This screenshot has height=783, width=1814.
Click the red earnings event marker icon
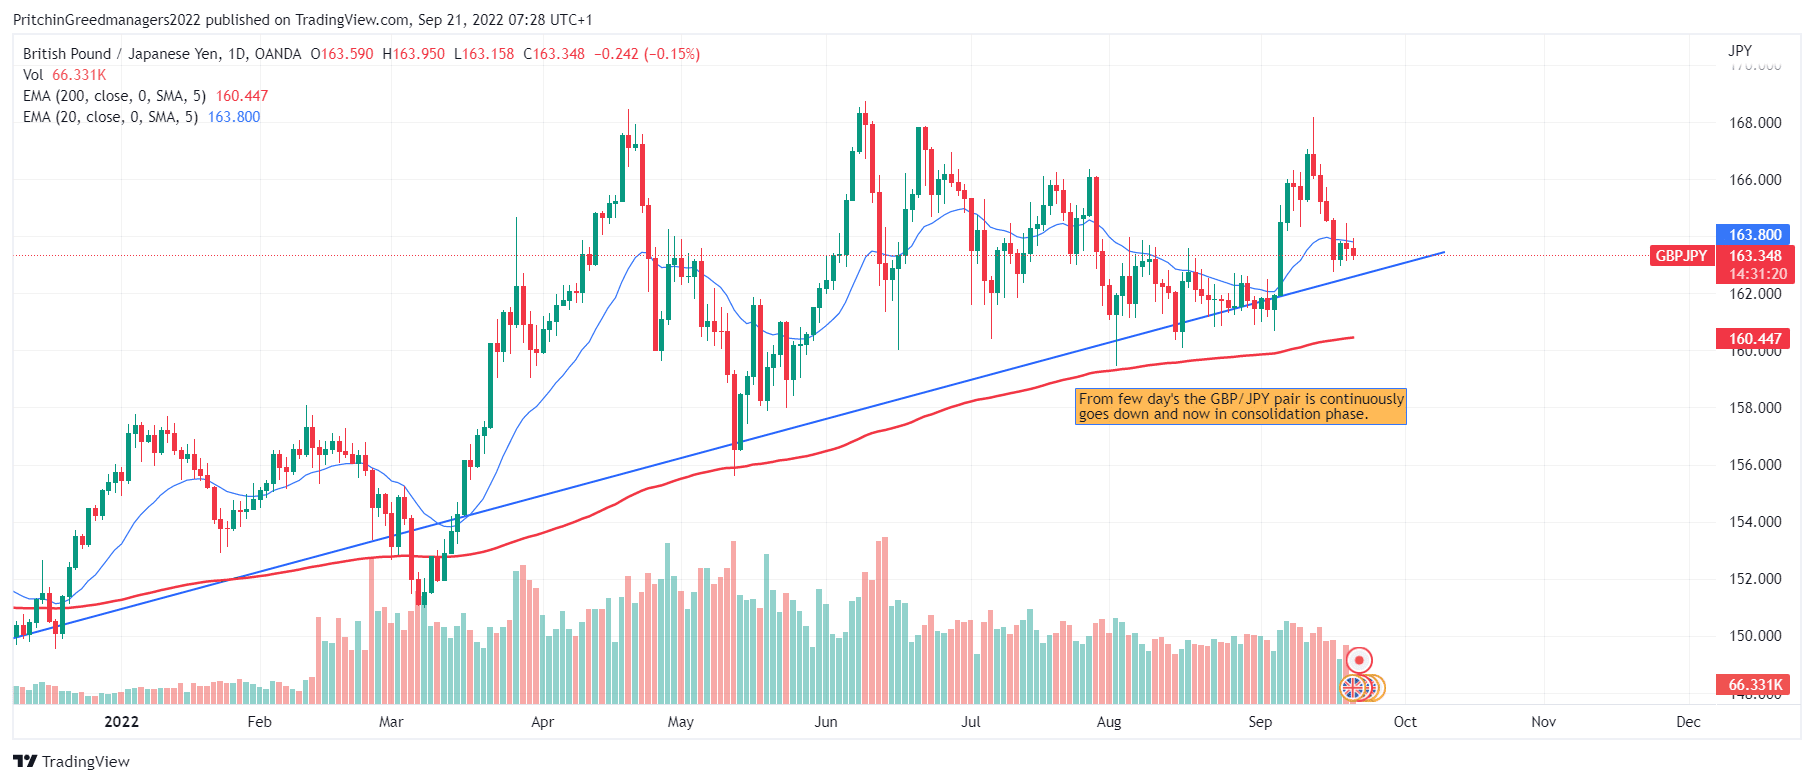(x=1359, y=660)
